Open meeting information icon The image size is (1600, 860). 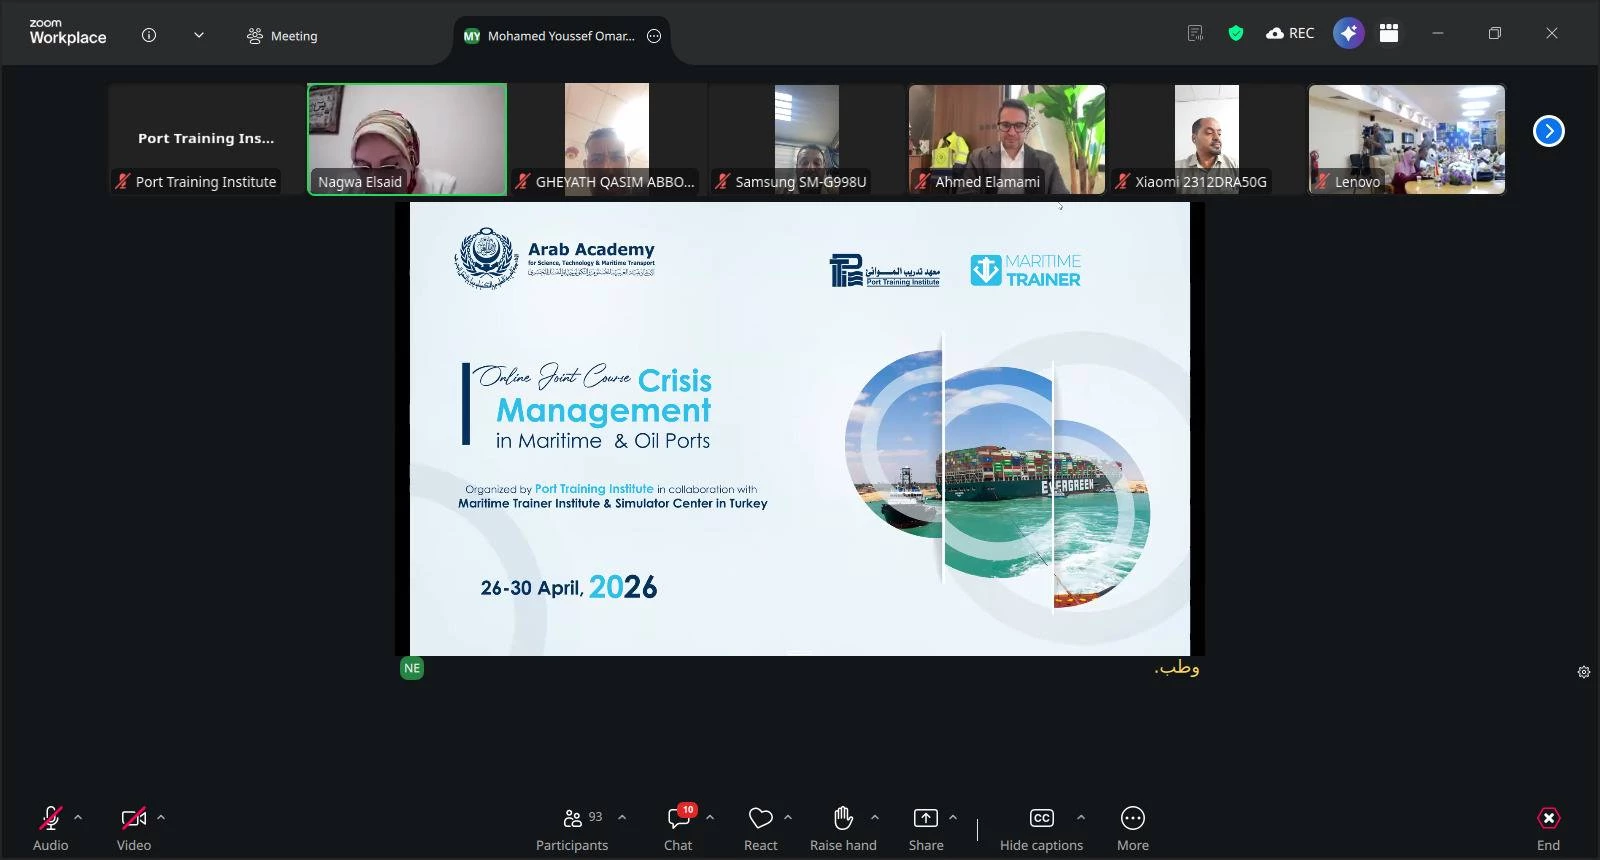pos(149,35)
